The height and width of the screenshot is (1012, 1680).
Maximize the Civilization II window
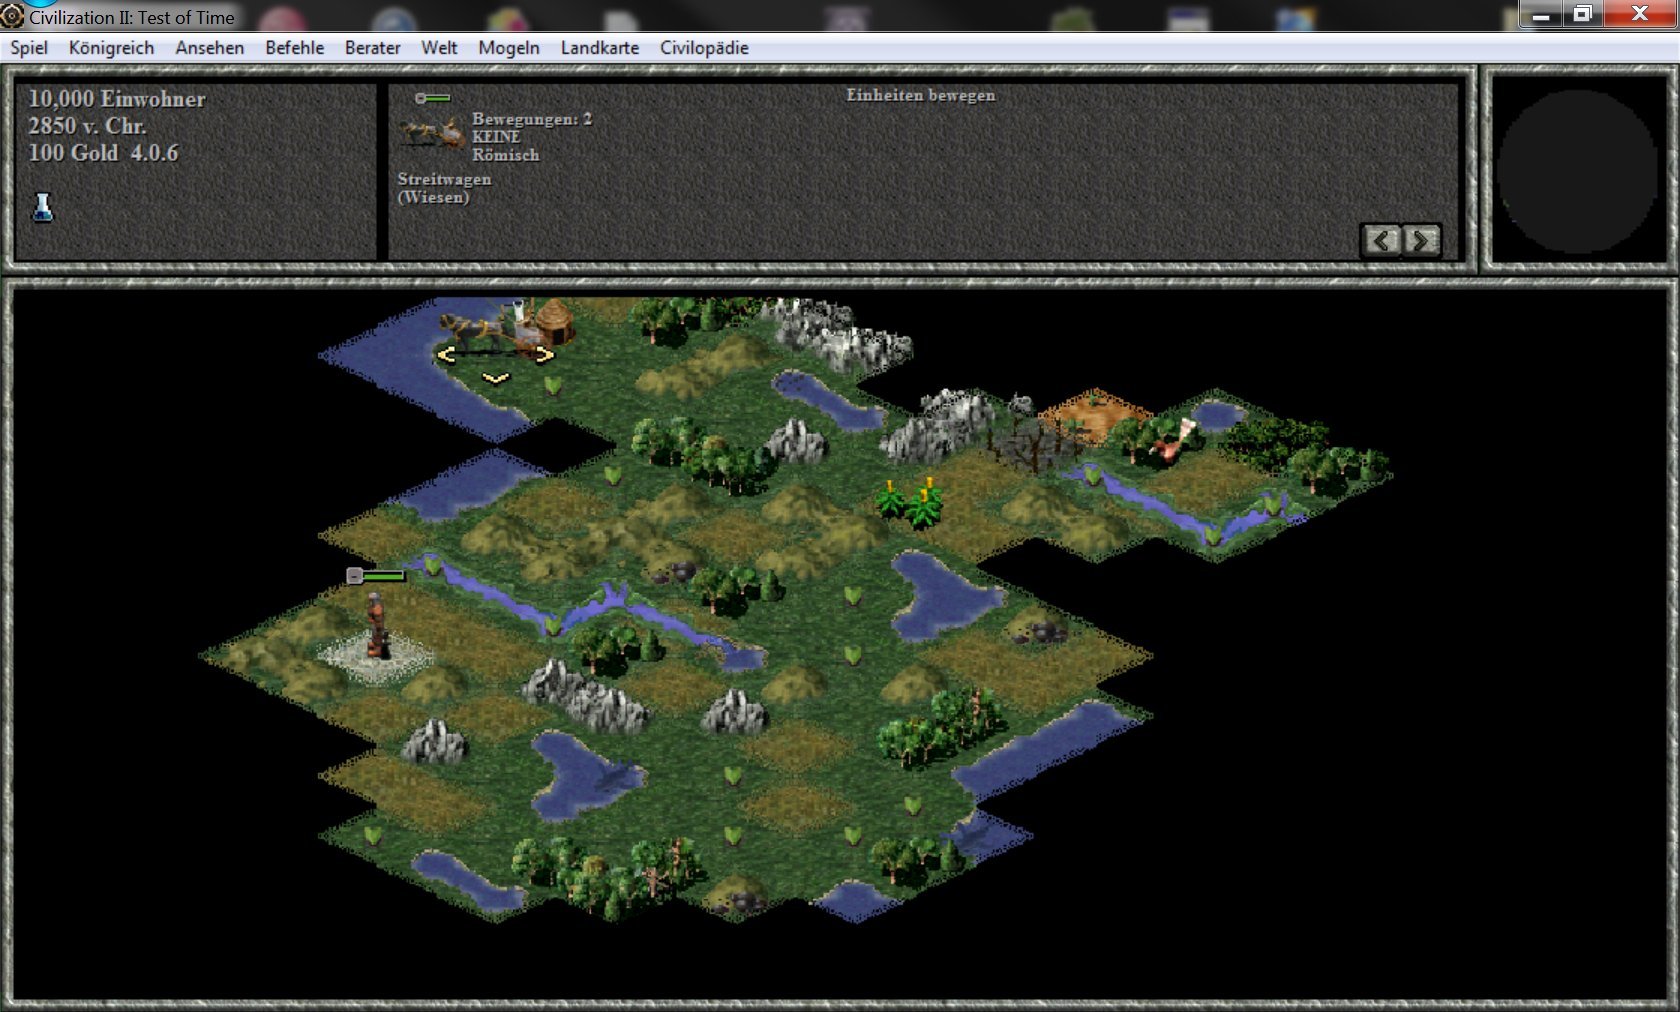click(x=1583, y=14)
